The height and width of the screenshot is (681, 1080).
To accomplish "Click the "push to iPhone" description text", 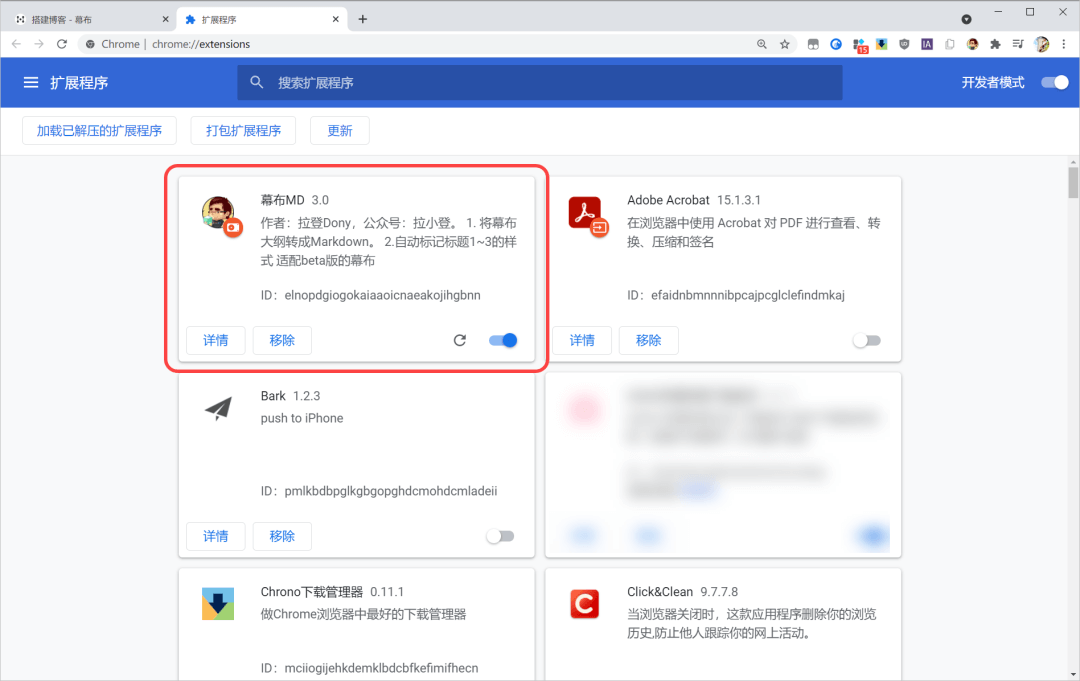I will (x=302, y=418).
